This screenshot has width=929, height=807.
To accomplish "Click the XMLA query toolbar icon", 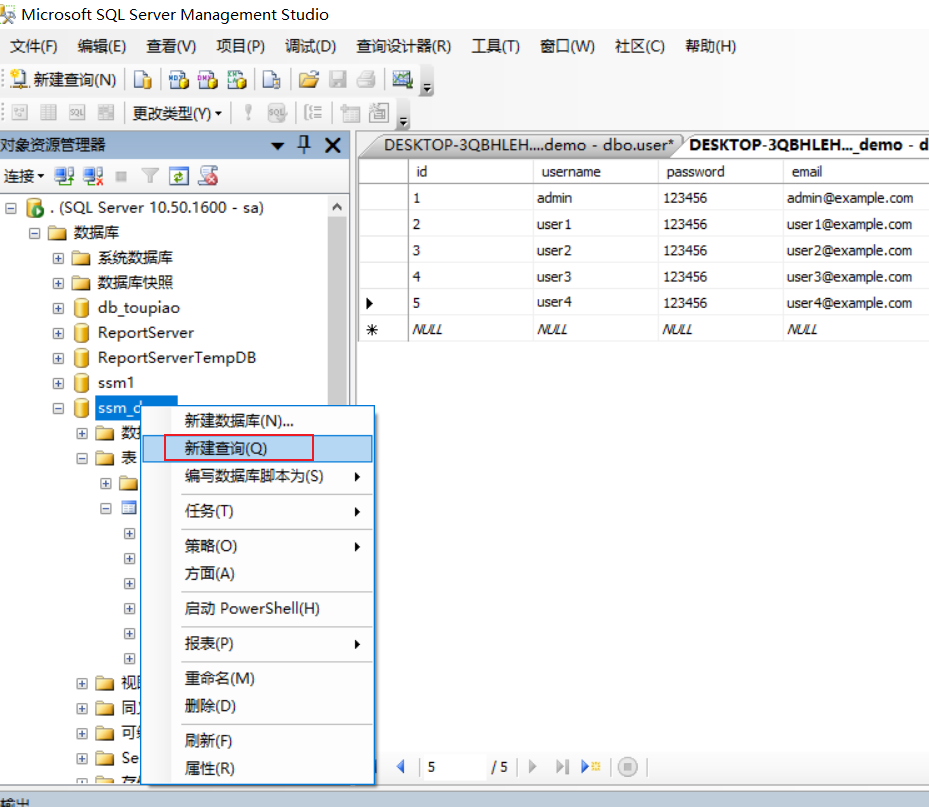I will 236,79.
